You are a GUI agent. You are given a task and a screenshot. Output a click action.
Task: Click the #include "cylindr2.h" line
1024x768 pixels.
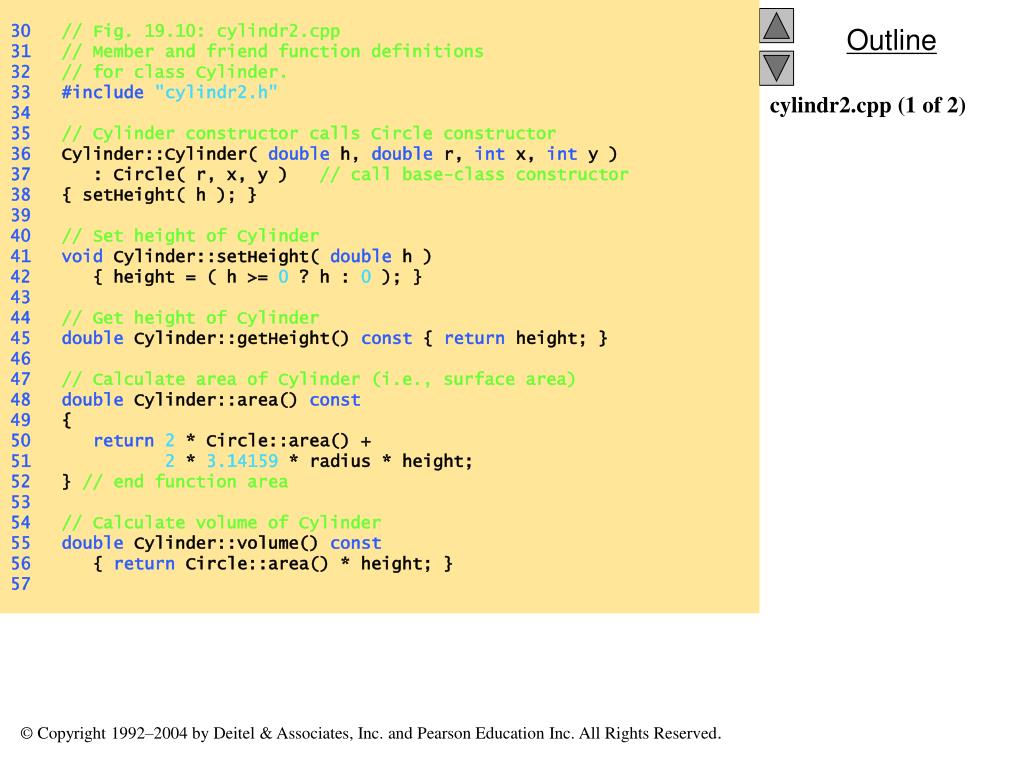[170, 92]
